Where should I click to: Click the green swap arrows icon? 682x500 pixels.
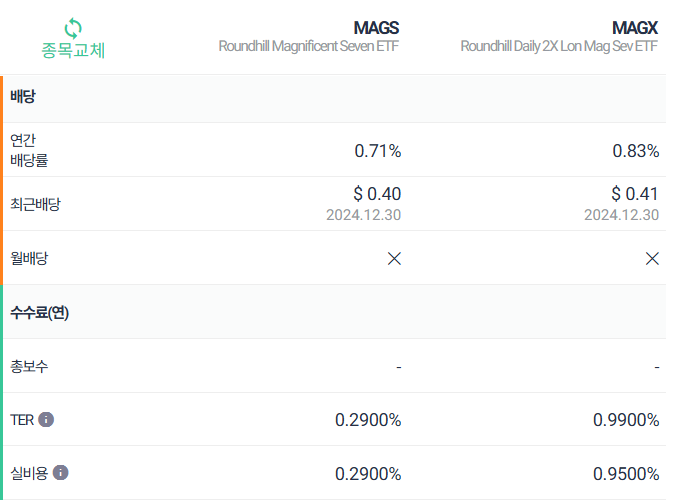[x=73, y=28]
